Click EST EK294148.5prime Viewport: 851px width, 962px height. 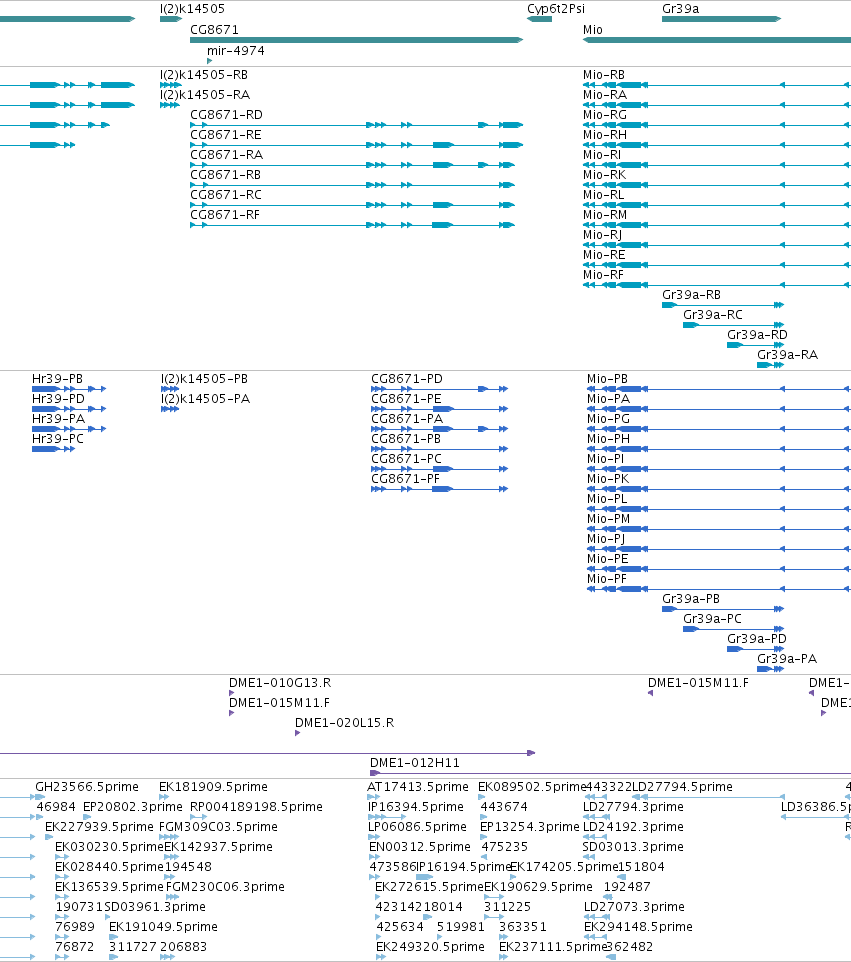coord(638,927)
